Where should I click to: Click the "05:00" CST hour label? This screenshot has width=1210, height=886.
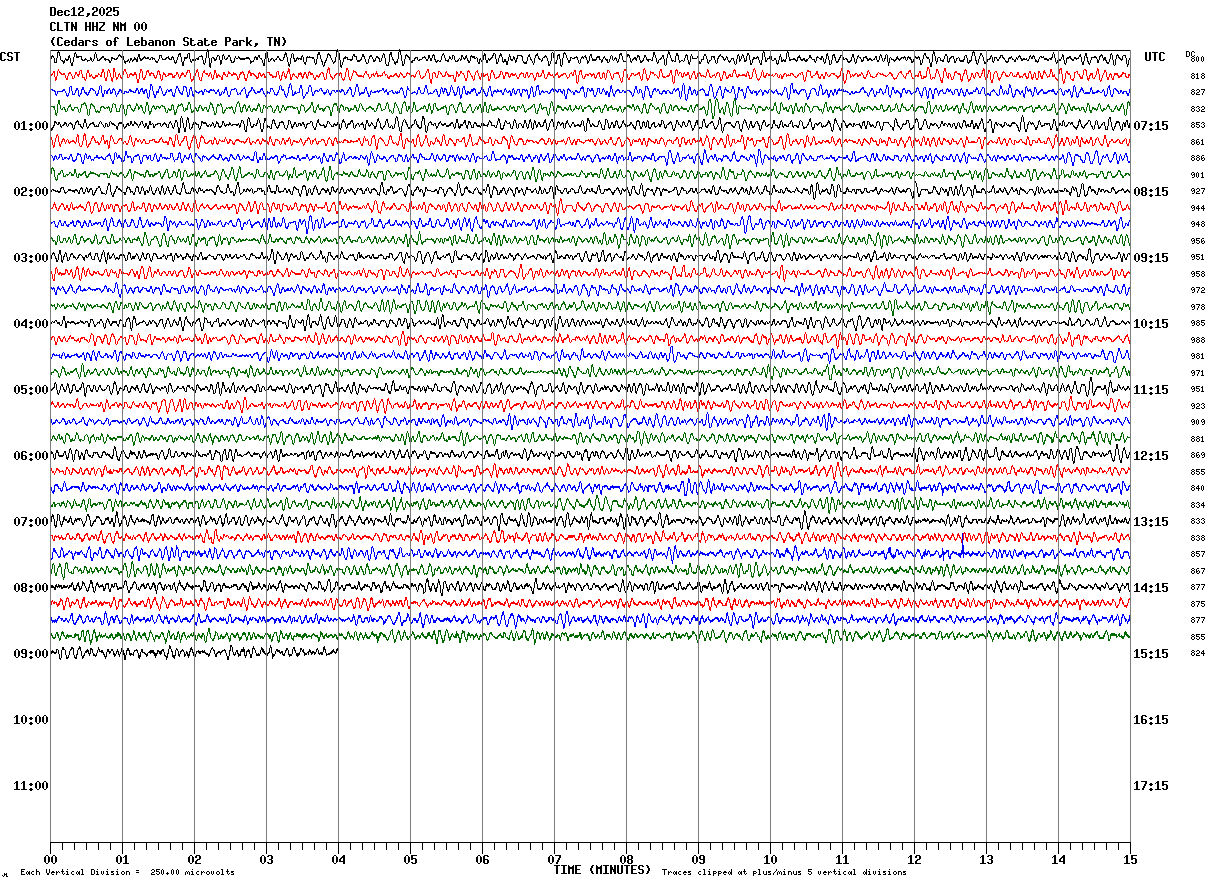[31, 390]
